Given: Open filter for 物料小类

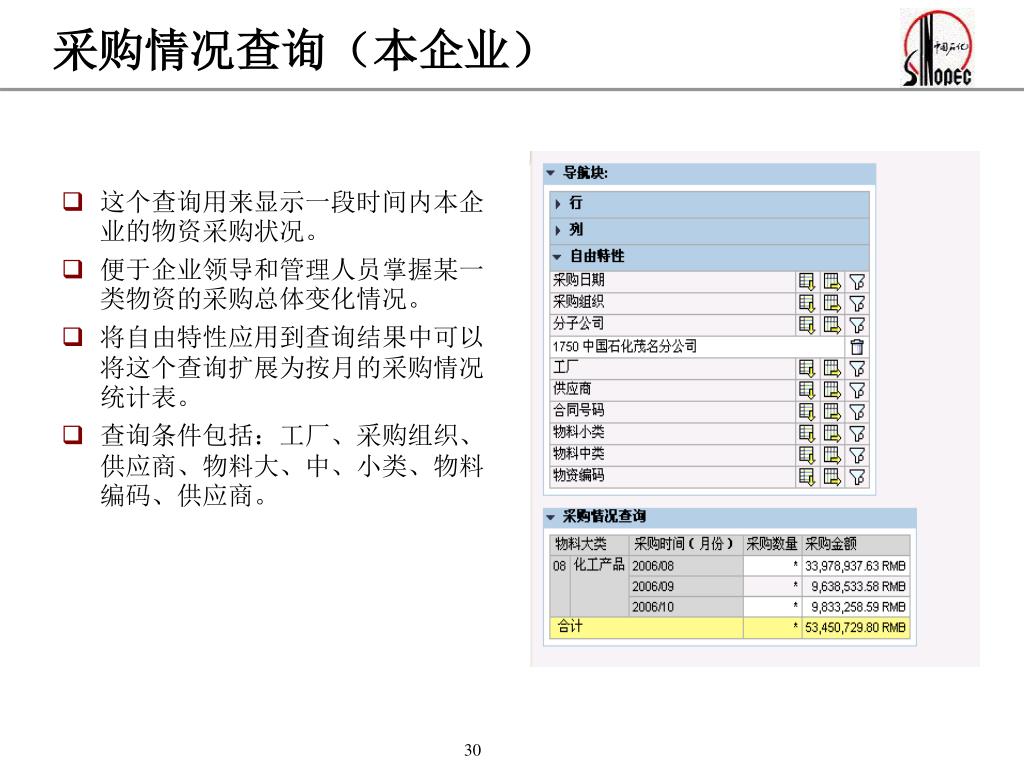Looking at the screenshot, I should point(857,433).
